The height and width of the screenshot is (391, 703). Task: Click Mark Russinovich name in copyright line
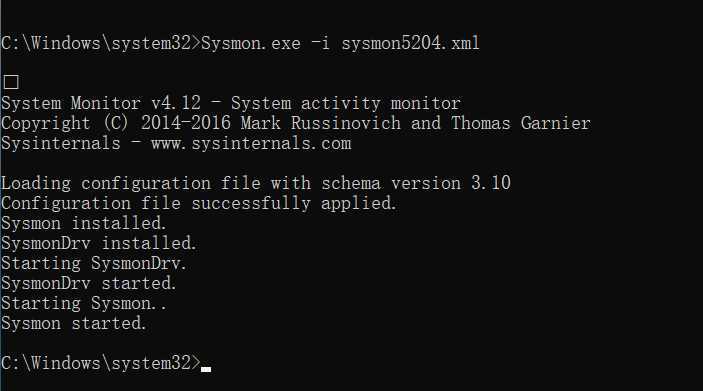(321, 123)
